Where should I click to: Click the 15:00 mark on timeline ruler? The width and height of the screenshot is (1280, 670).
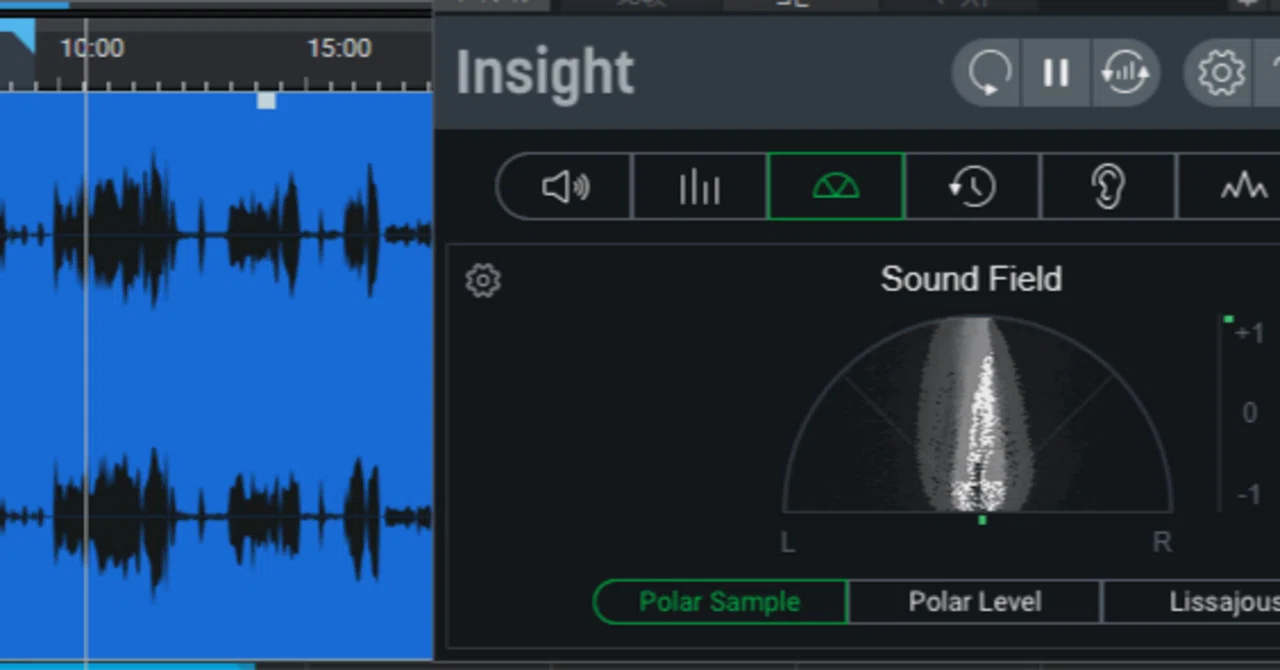(339, 48)
